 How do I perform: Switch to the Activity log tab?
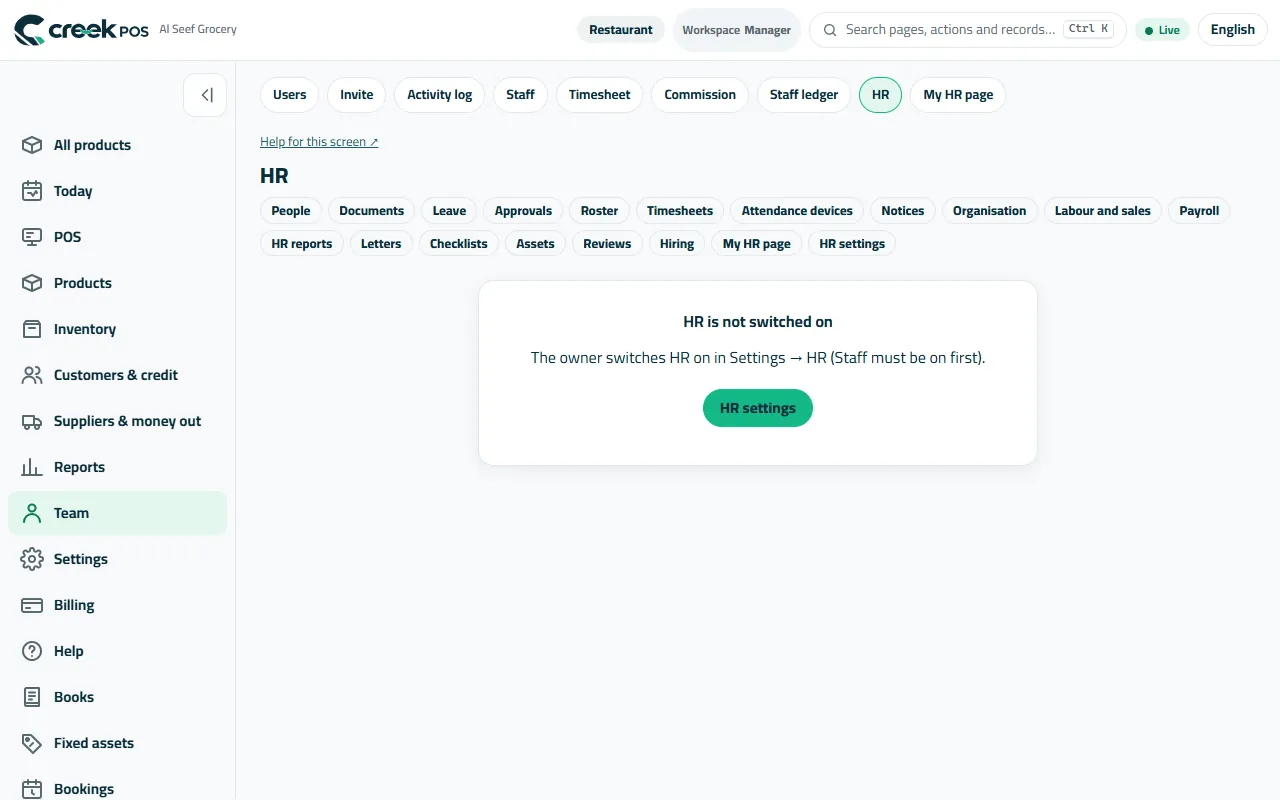[440, 95]
